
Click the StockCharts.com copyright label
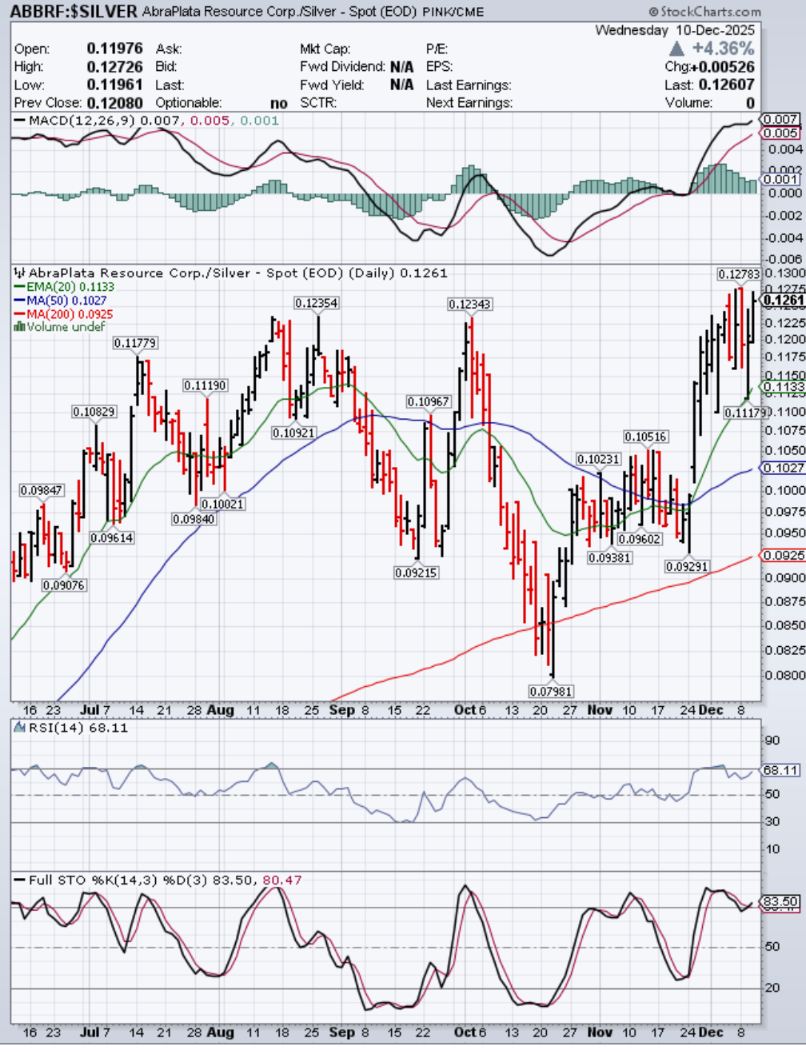[x=705, y=11]
